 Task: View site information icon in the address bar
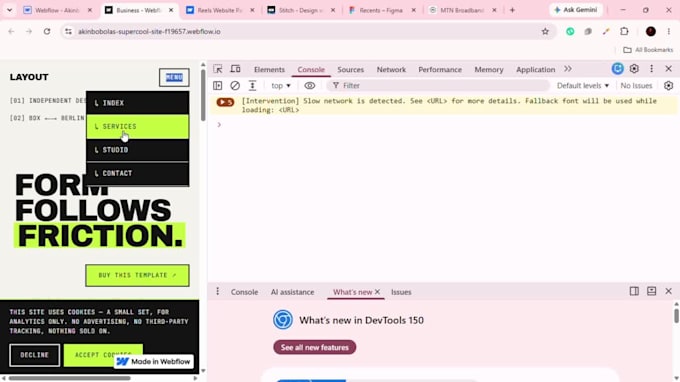(x=68, y=31)
